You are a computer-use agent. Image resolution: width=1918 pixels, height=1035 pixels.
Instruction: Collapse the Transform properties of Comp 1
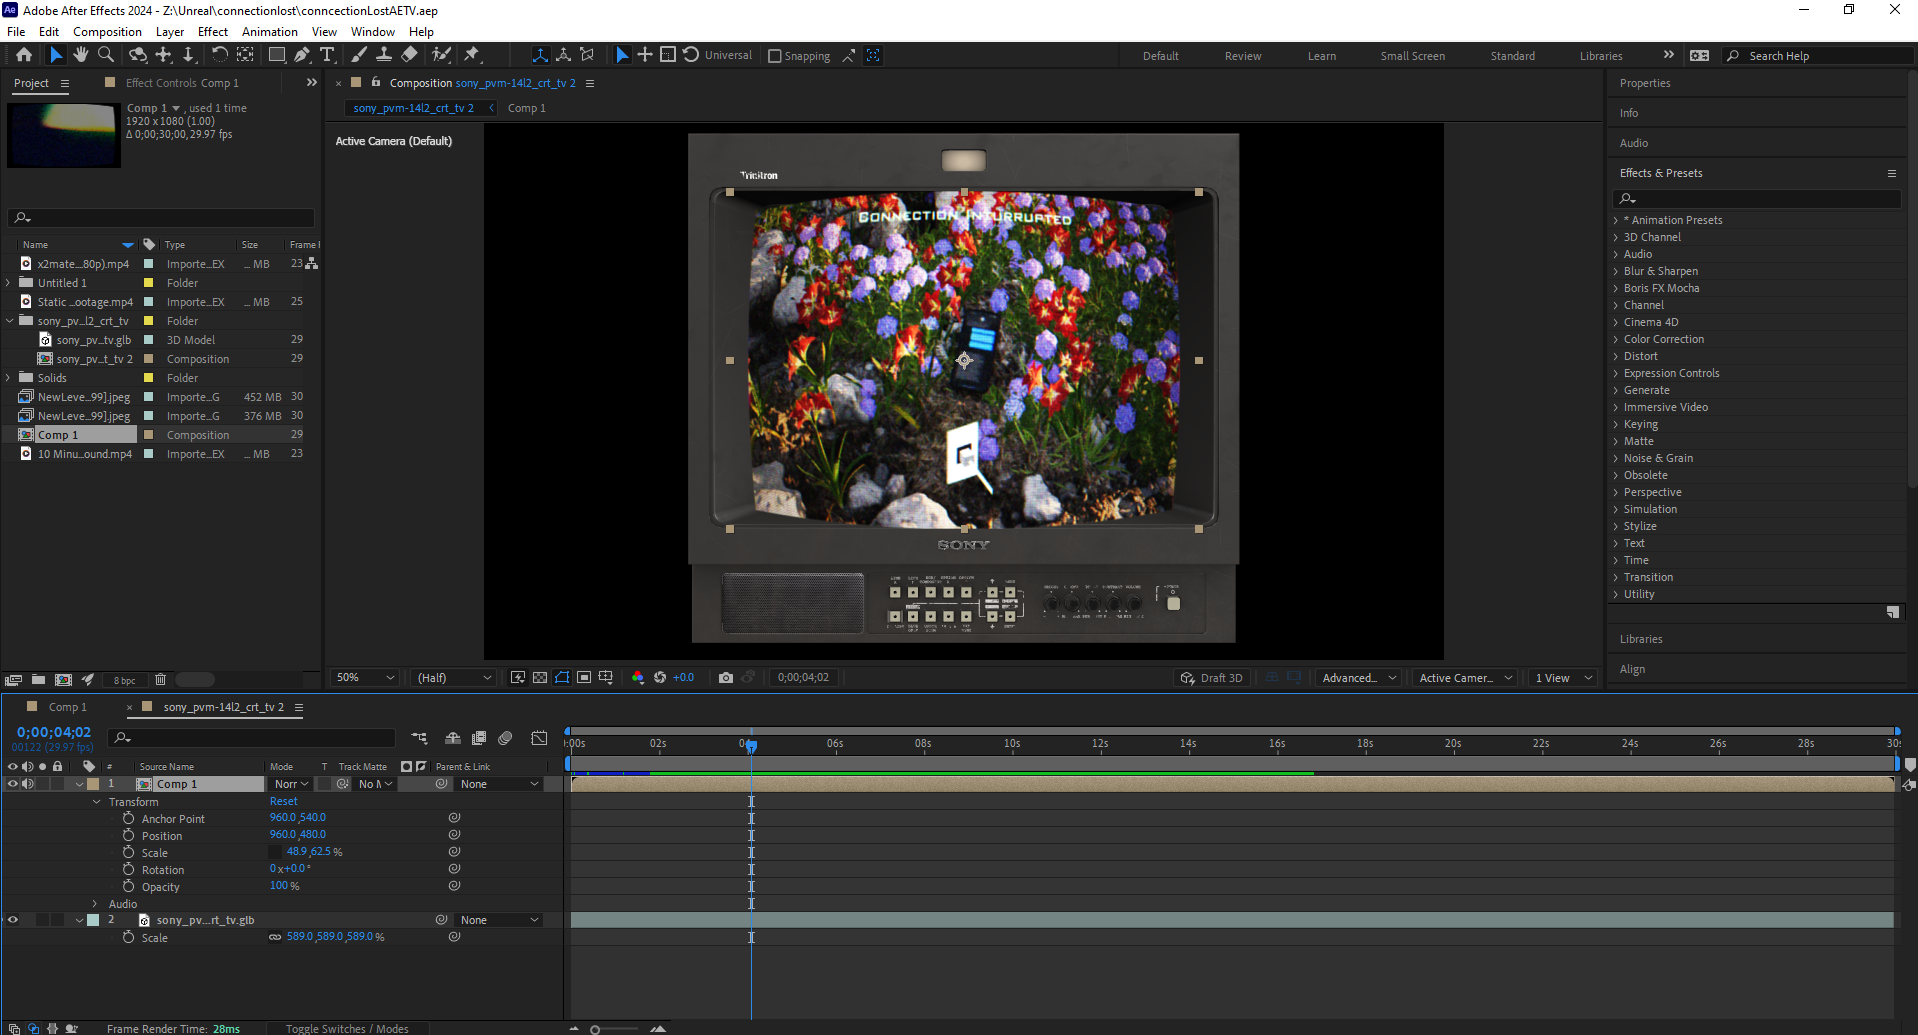click(x=96, y=802)
